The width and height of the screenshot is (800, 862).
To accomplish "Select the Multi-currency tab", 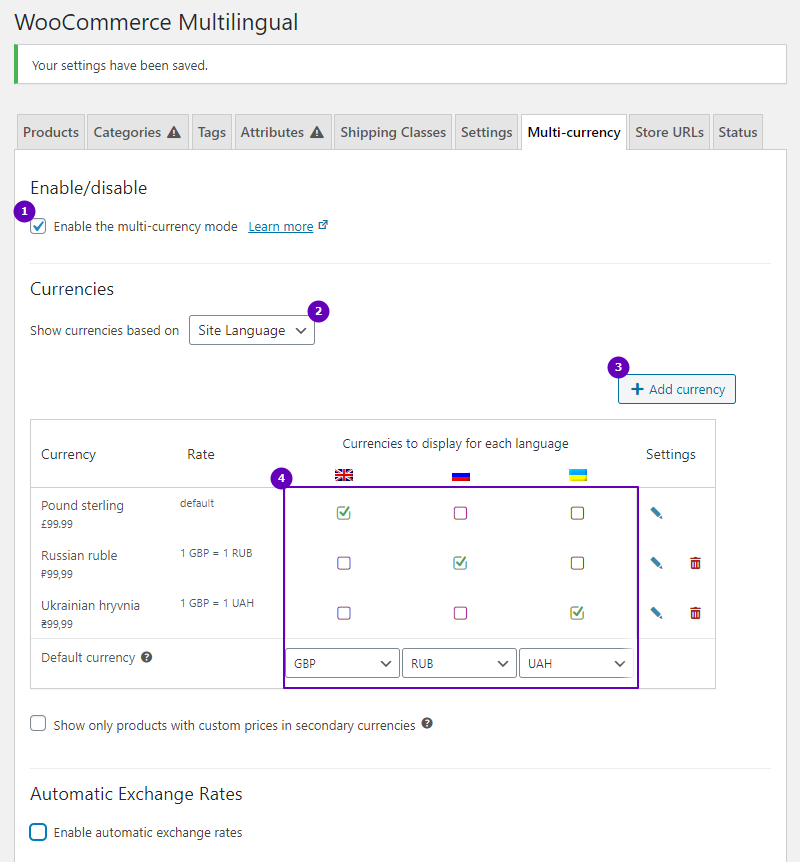I will (x=574, y=132).
